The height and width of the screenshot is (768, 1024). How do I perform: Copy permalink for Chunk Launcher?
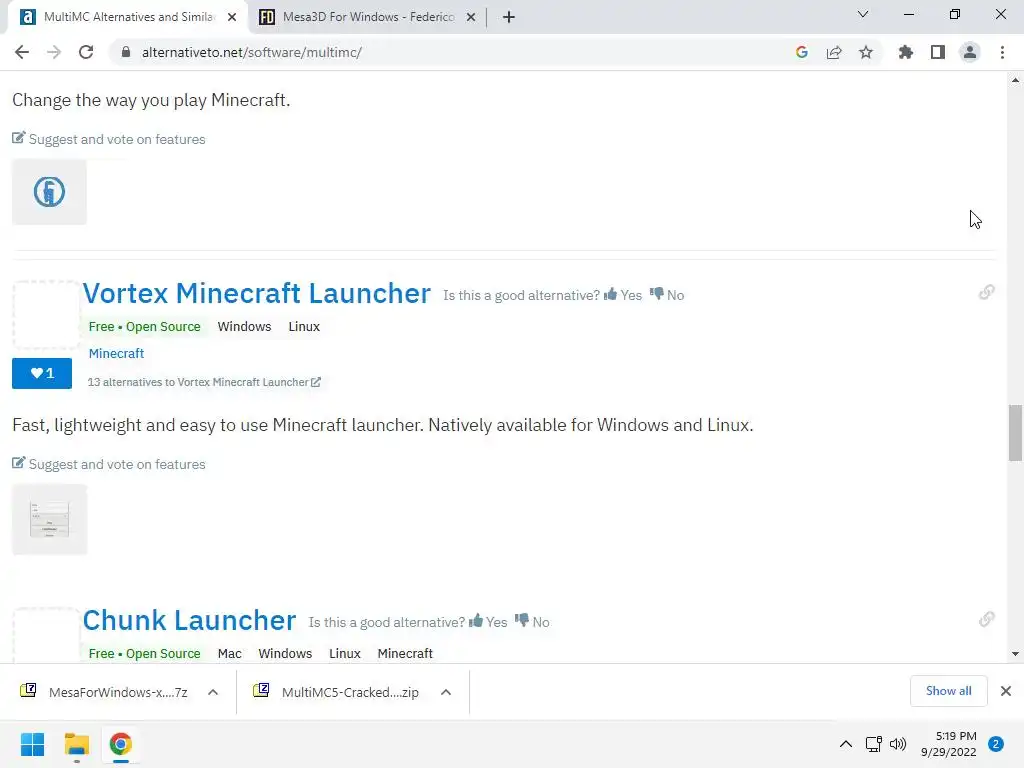tap(987, 619)
